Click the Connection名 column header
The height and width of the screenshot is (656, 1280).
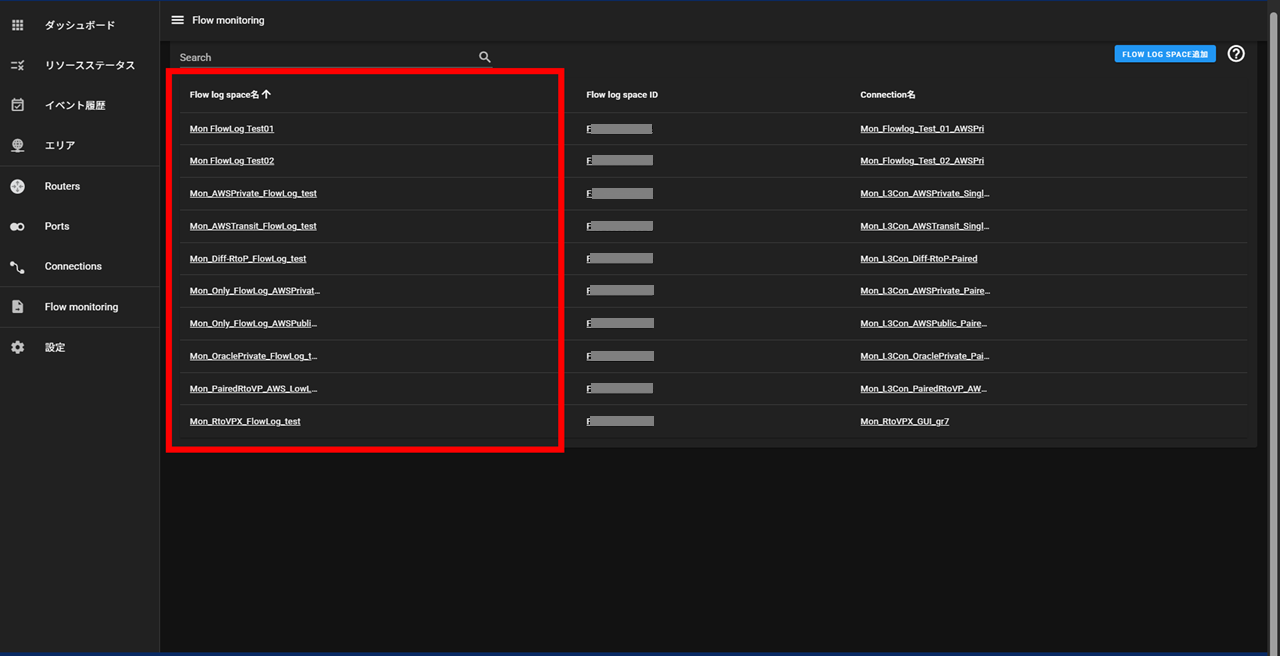[x=888, y=95]
